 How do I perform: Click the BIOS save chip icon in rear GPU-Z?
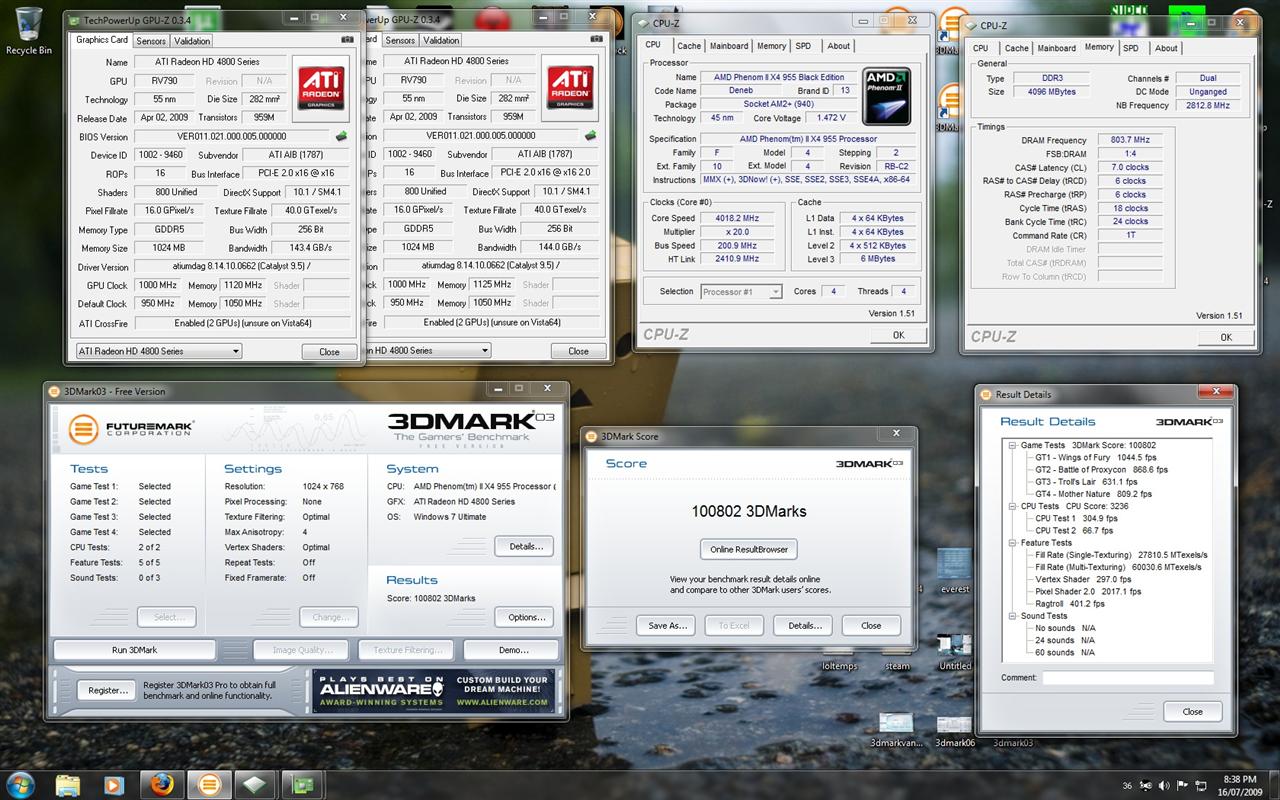point(590,136)
